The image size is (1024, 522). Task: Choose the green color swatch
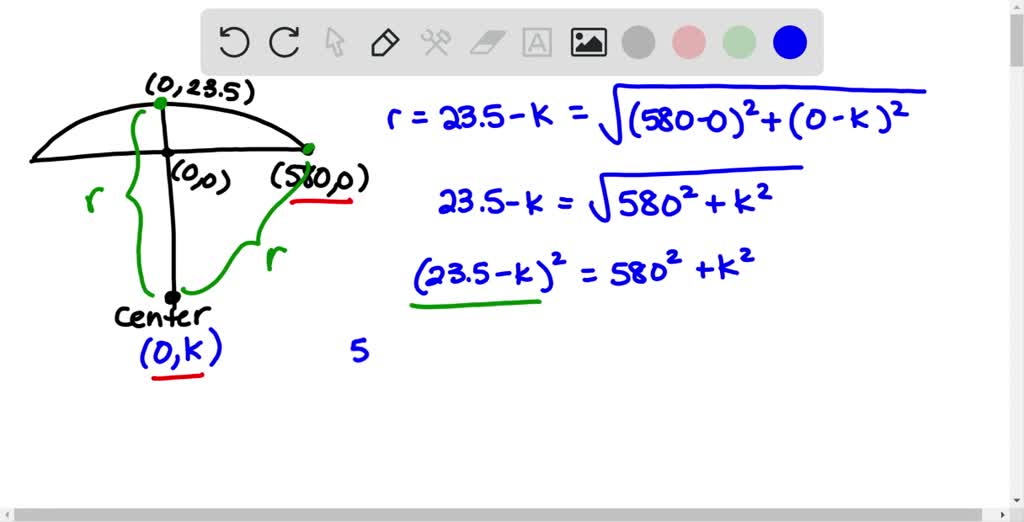point(739,42)
